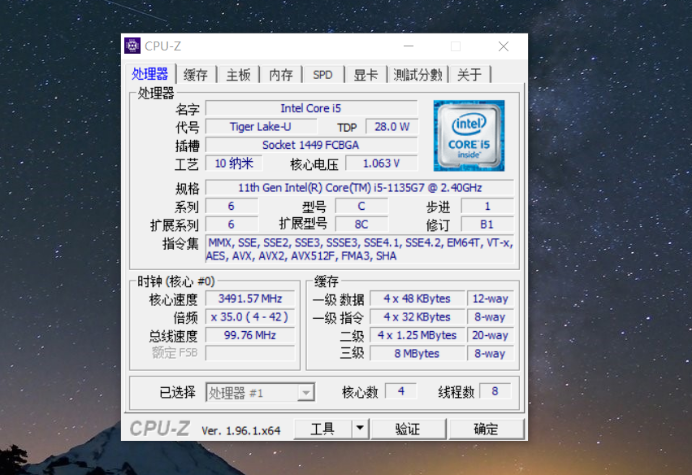Screen dimensions: 692x475
Task: Go to the SPD tab
Action: coord(323,75)
